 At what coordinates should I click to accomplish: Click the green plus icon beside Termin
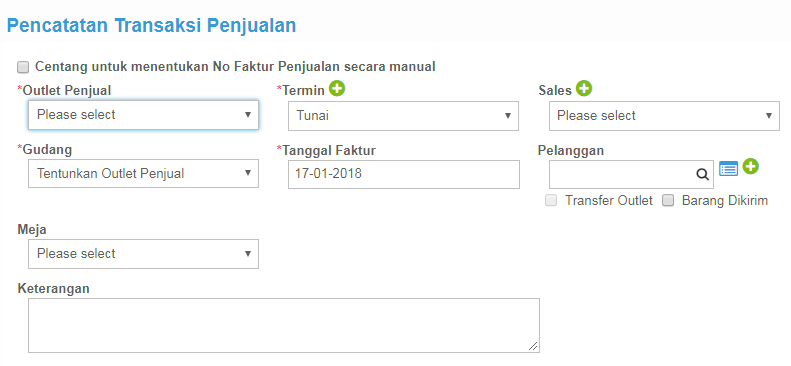(x=337, y=89)
